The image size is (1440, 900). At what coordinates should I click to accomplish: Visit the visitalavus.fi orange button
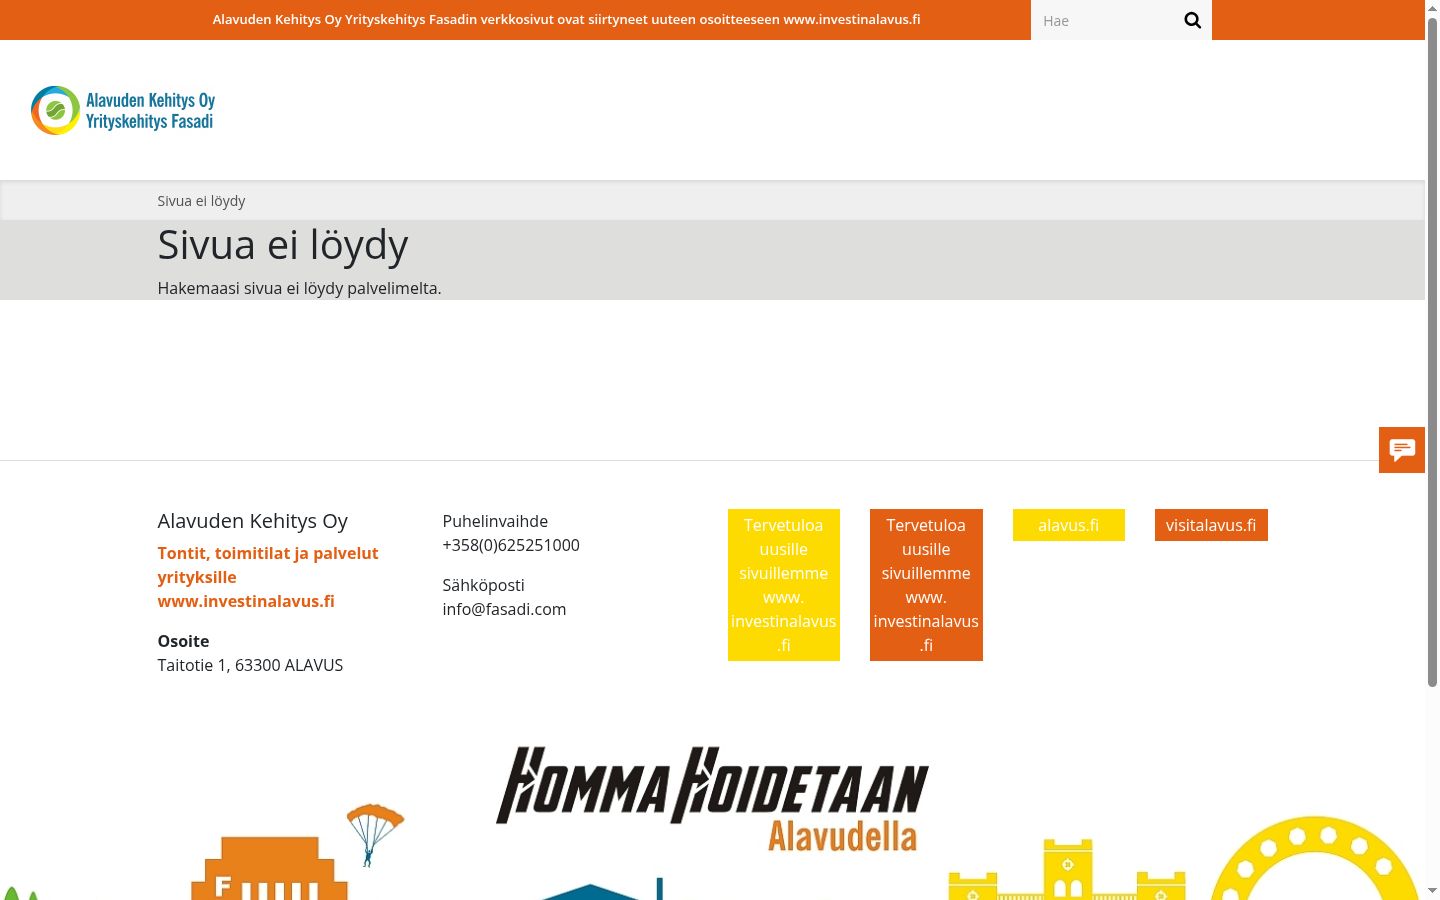click(1211, 525)
